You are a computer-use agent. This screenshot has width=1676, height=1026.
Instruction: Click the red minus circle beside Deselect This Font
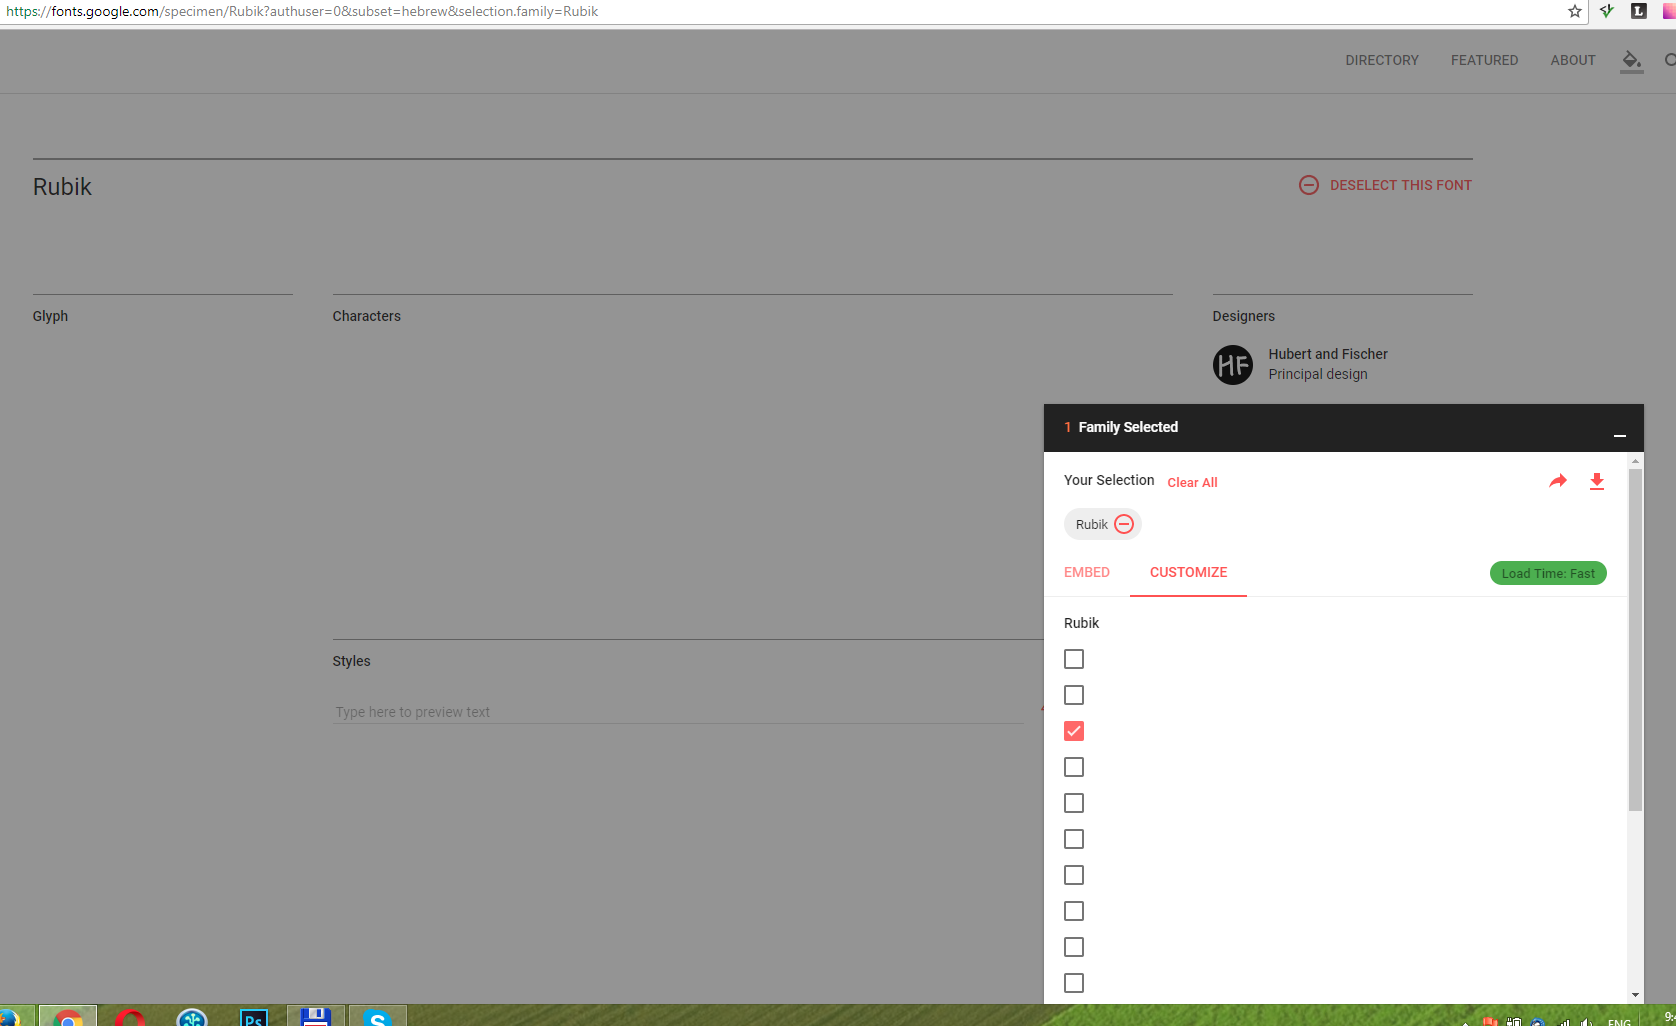click(x=1309, y=185)
